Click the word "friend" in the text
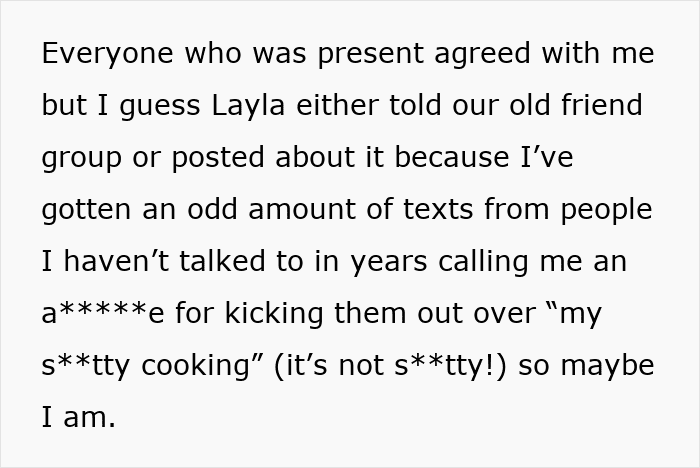Screen dimensions: 700x468 point(605,105)
